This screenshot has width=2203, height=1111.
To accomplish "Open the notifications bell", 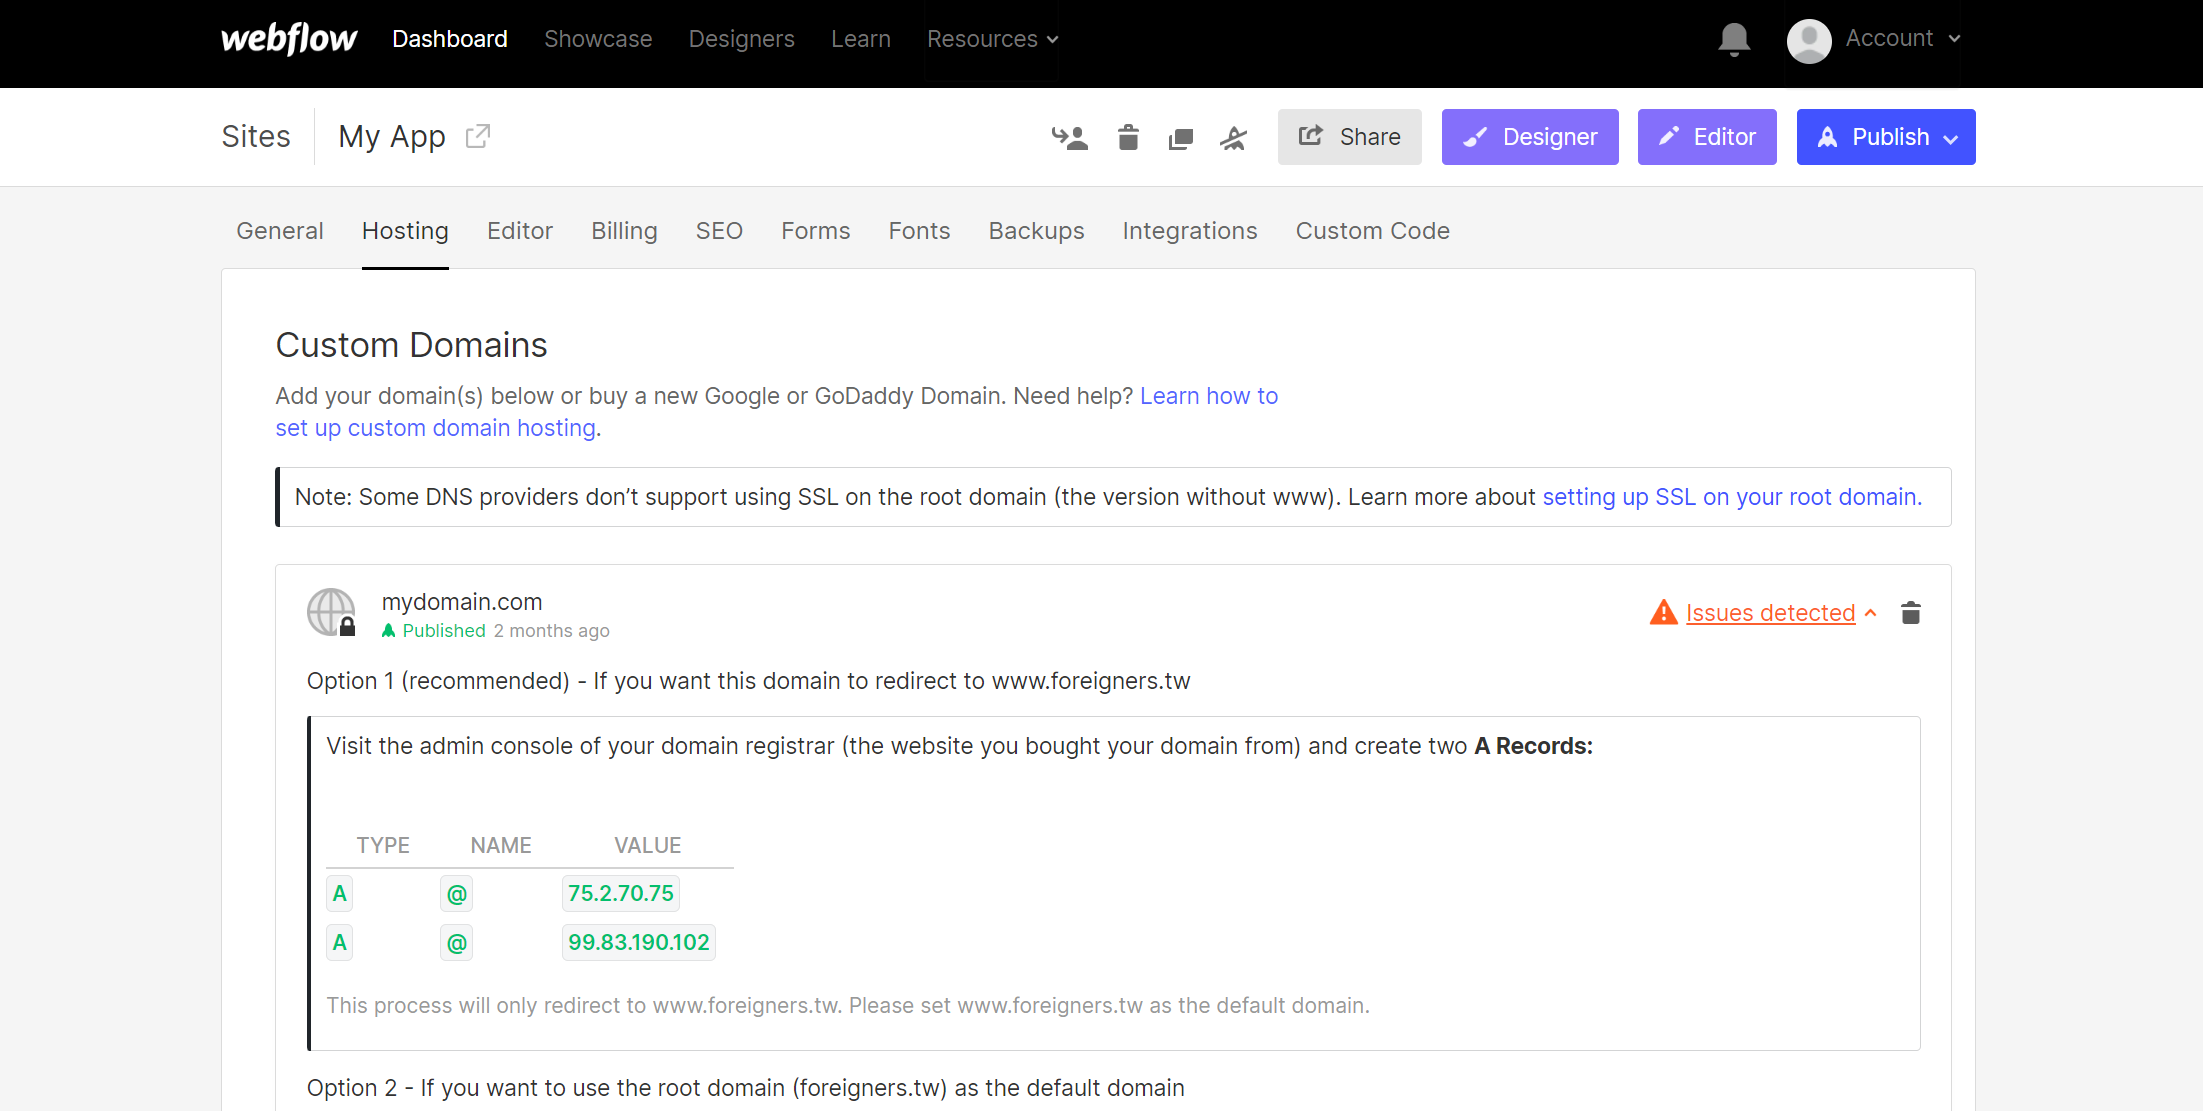I will point(1734,40).
